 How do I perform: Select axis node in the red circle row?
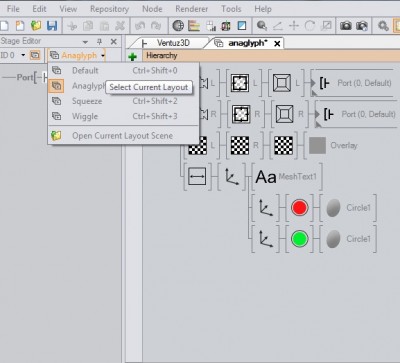[265, 208]
